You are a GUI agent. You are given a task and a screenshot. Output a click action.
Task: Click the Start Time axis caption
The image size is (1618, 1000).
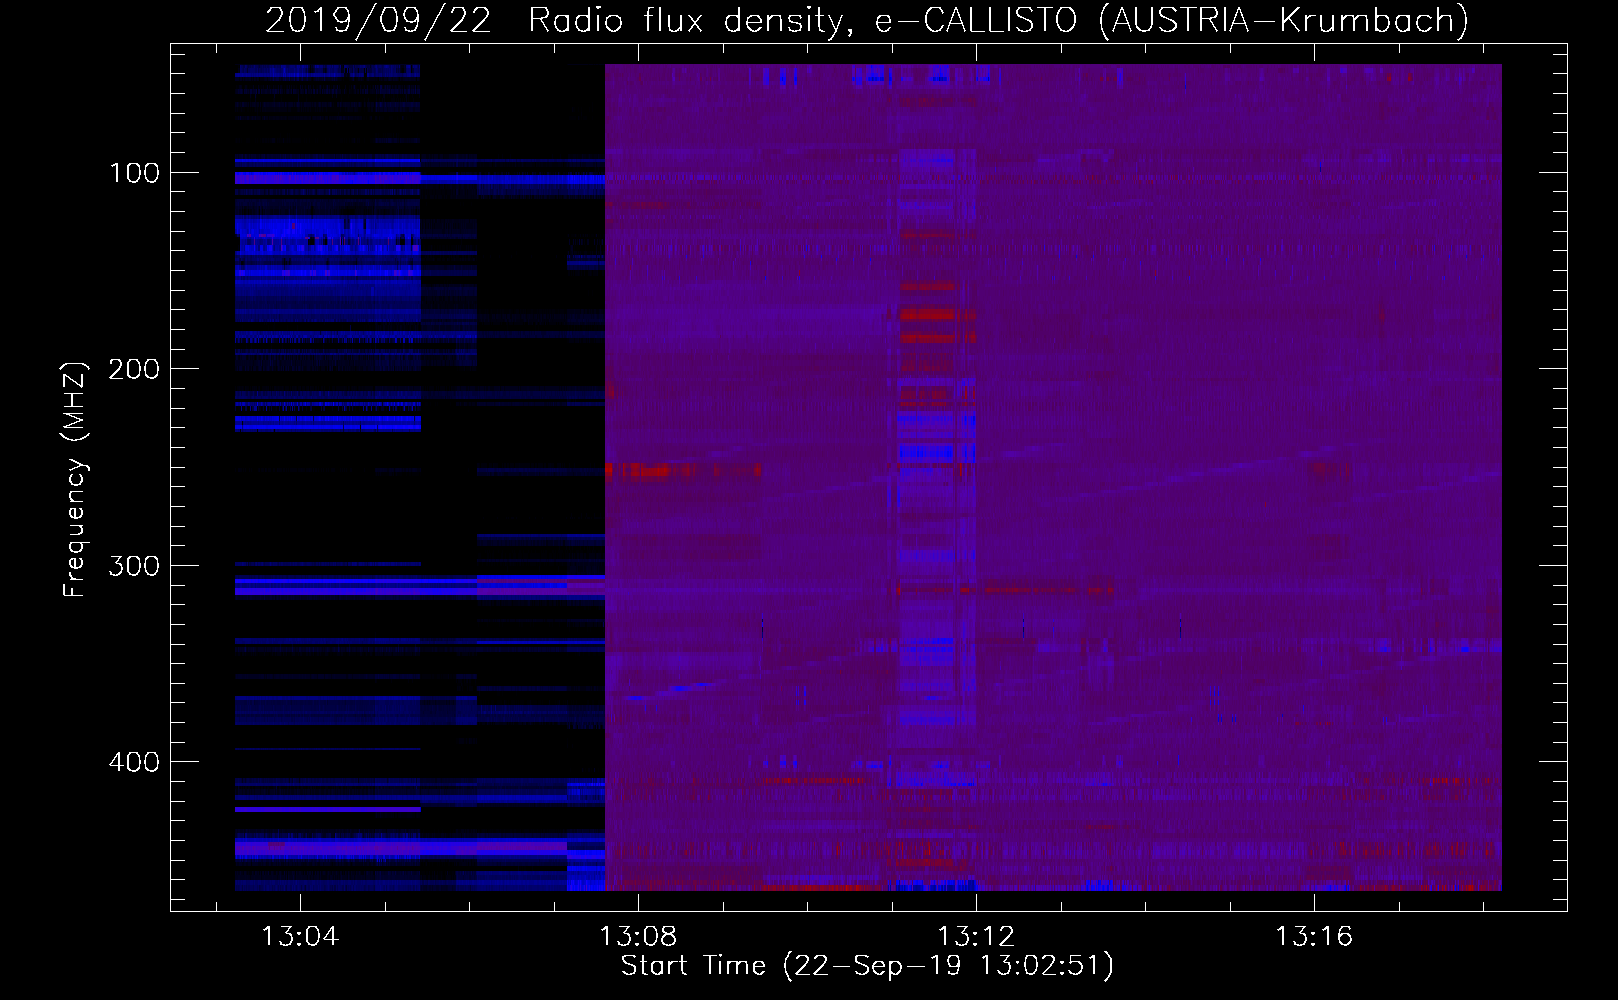(x=867, y=966)
